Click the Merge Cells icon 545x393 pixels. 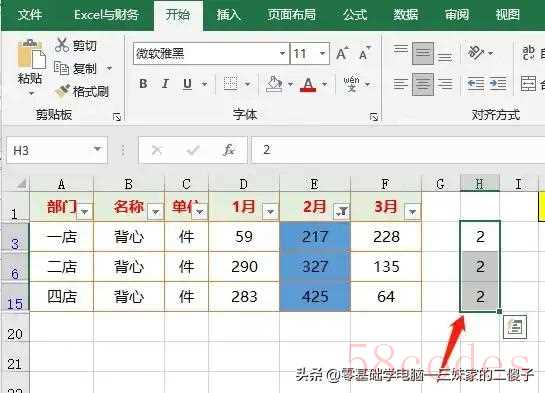click(528, 84)
